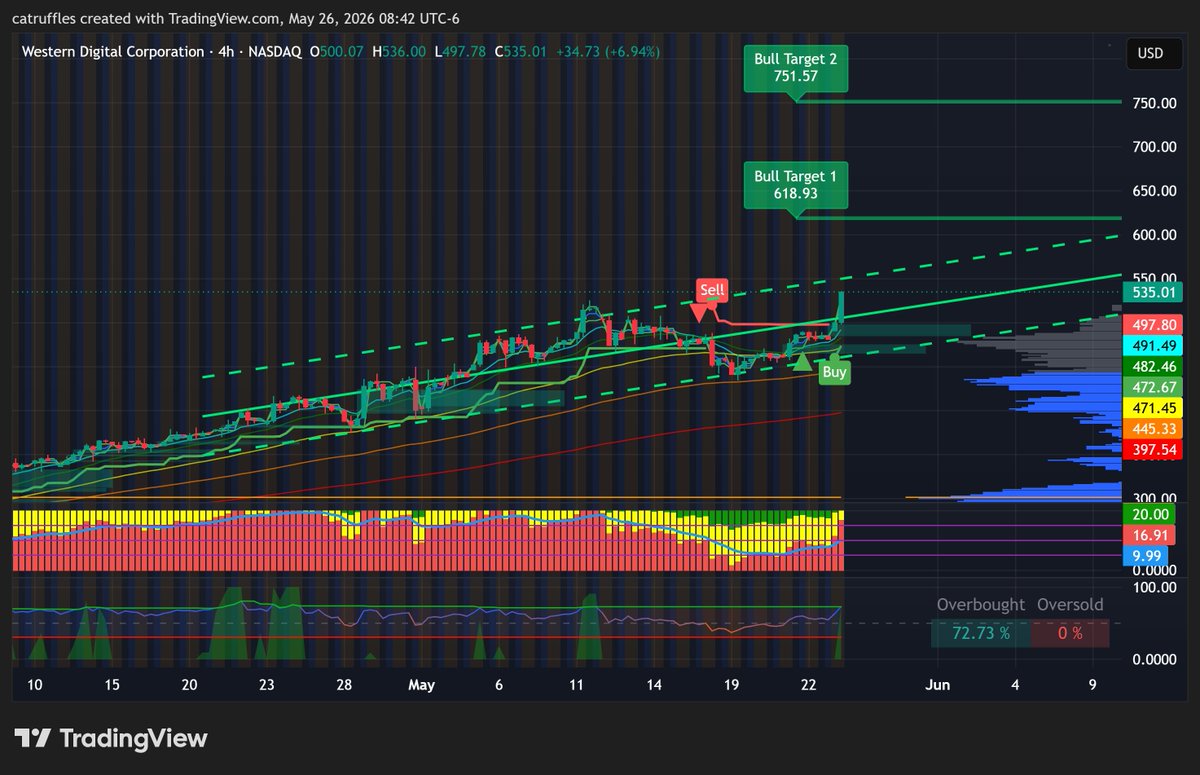Click the red Sell! signal label
The image size is (1200, 775).
point(712,291)
